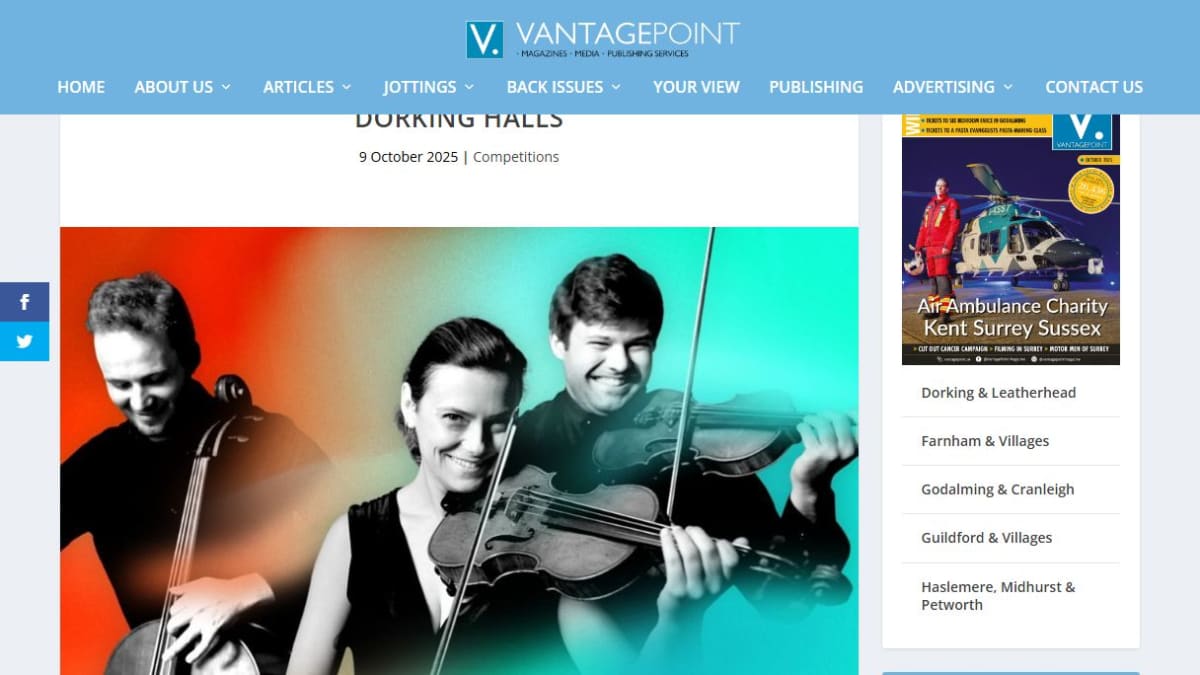Open the Advertising dropdown chevron
This screenshot has width=1200, height=675.
coord(1008,87)
